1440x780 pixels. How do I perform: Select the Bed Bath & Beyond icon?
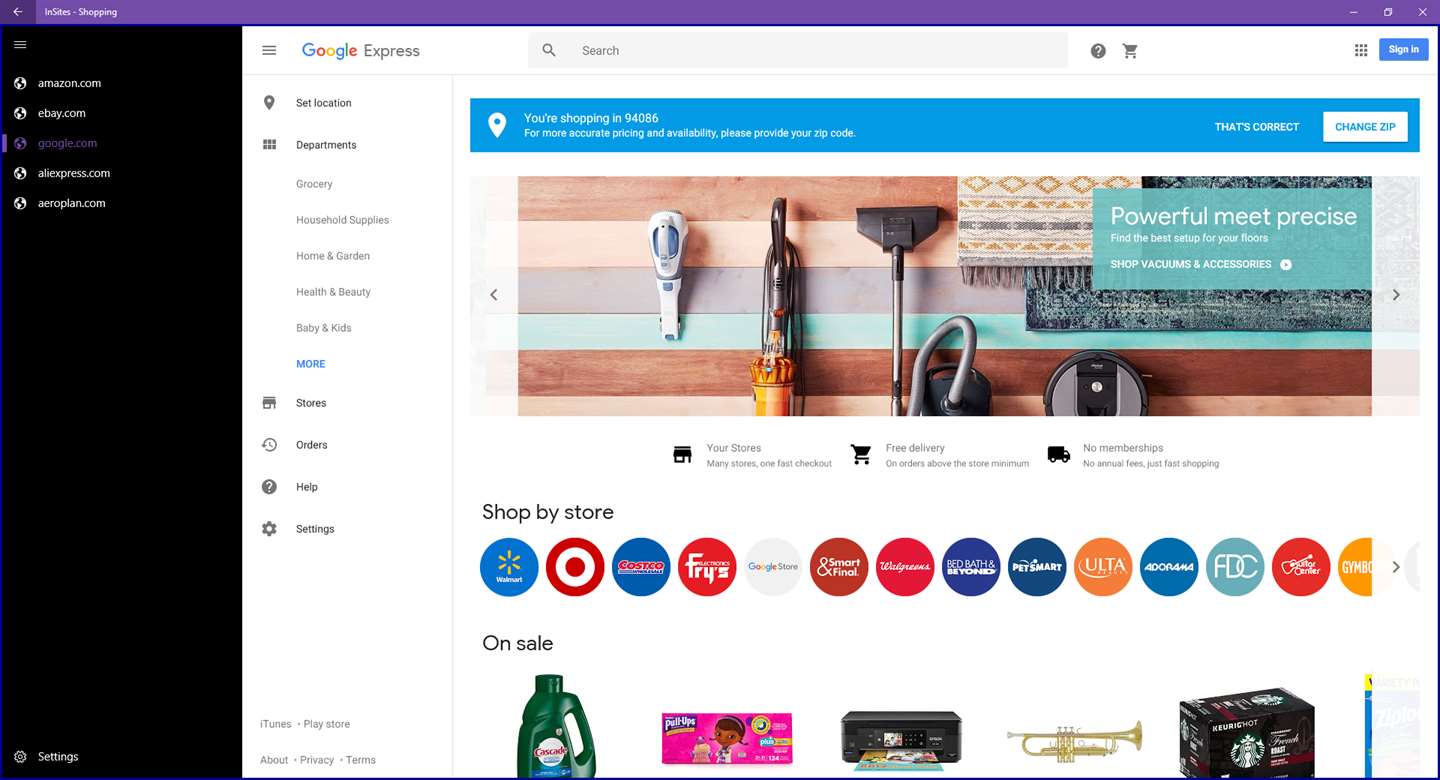[x=971, y=567]
